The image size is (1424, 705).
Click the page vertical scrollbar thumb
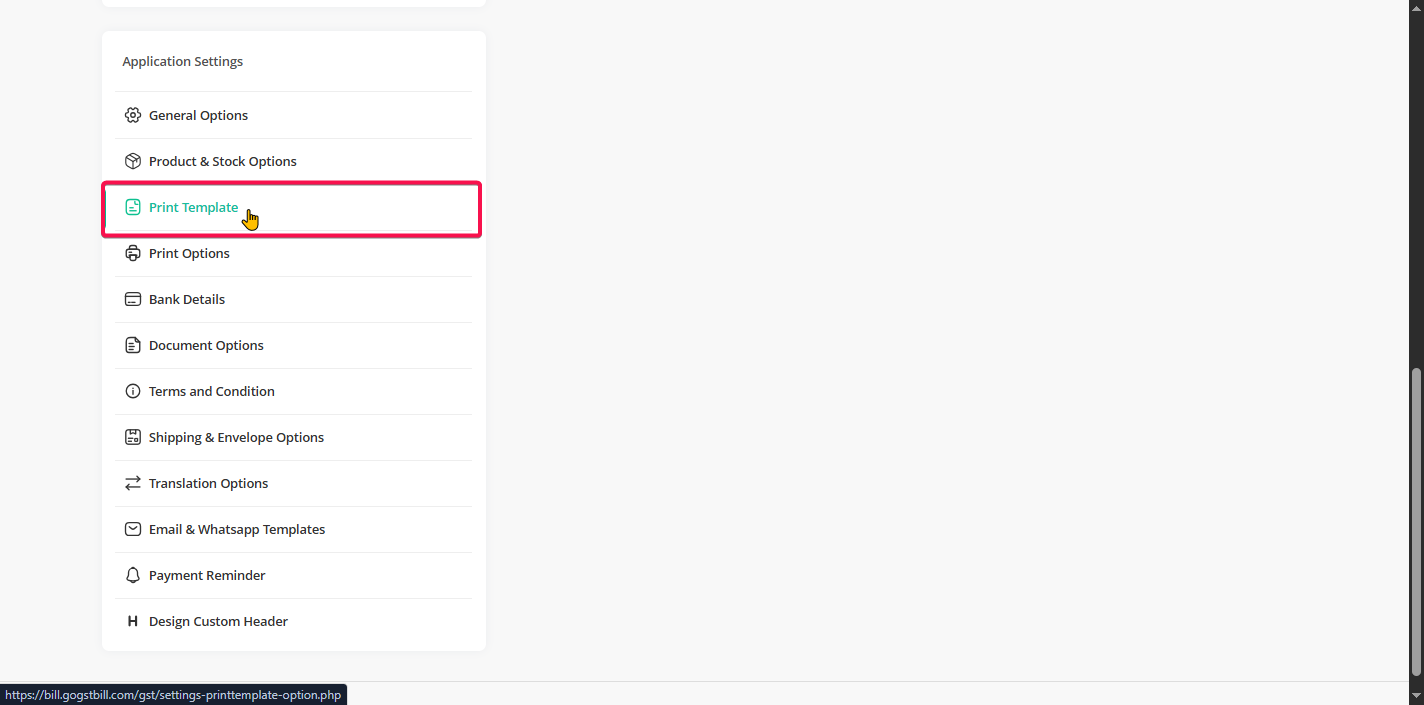click(x=1416, y=522)
